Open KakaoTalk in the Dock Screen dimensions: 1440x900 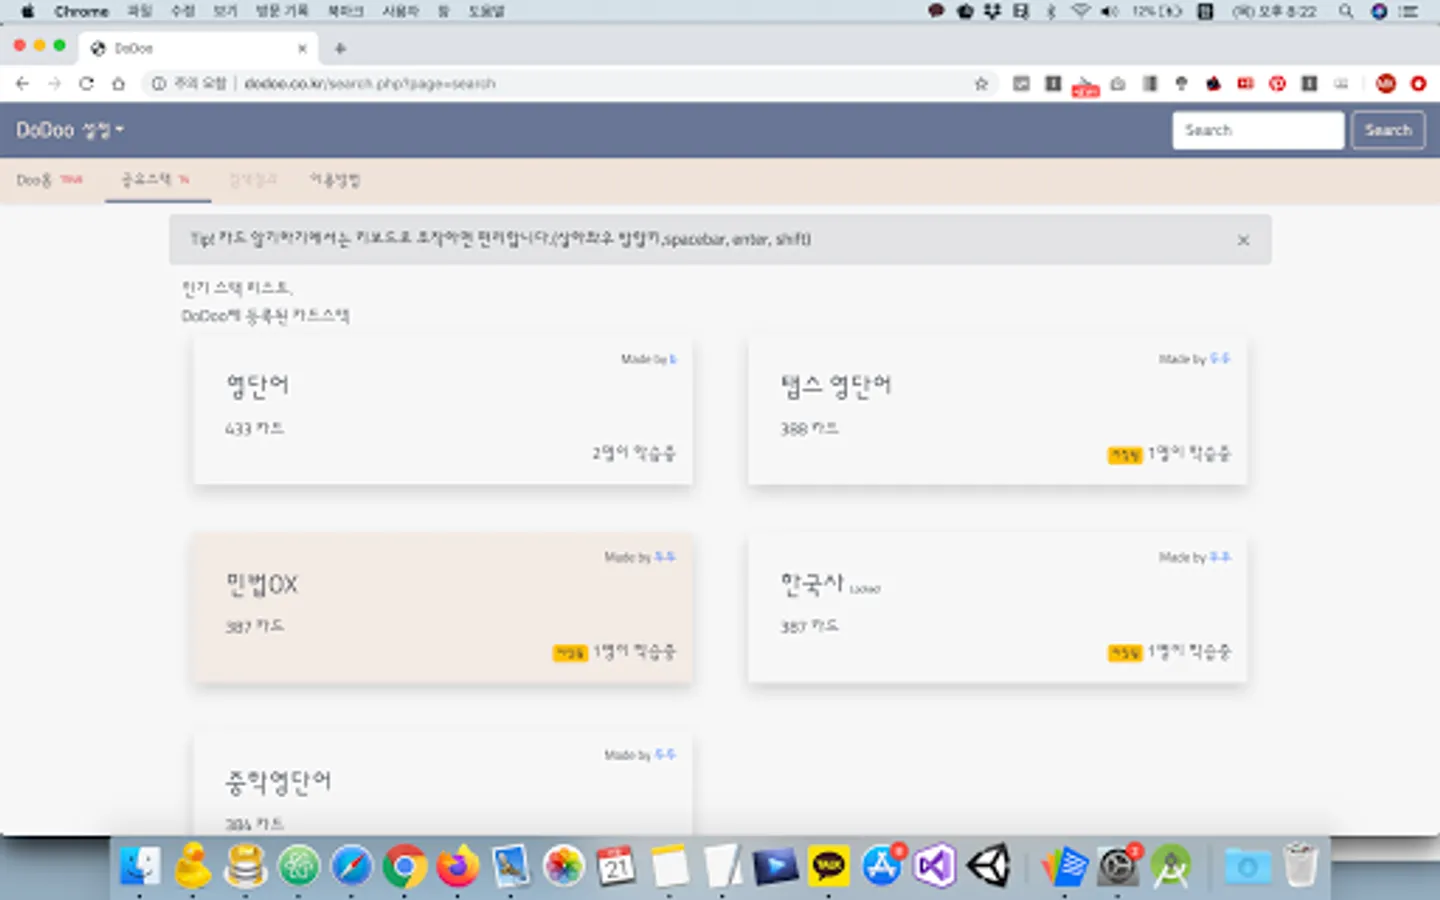(x=828, y=866)
